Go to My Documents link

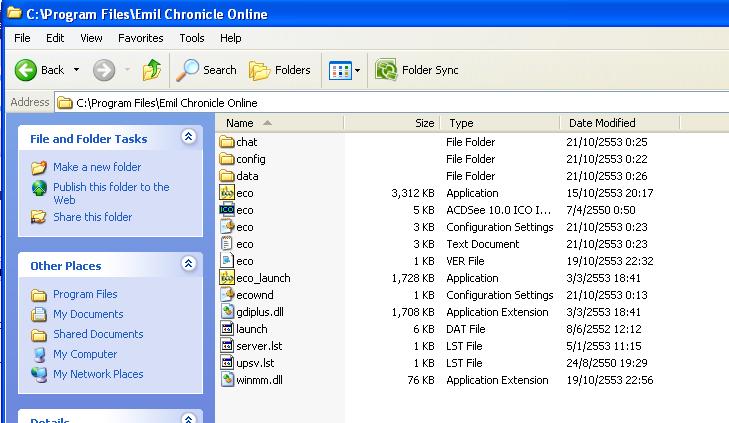(x=88, y=314)
